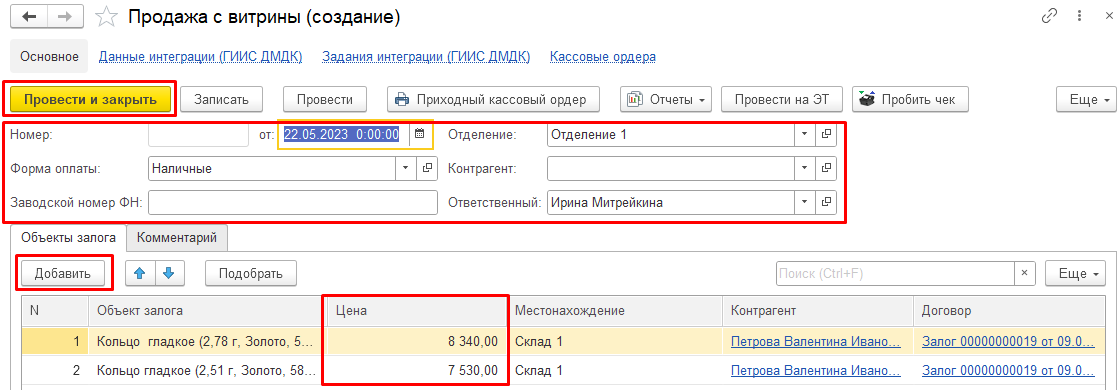Screen dimensions: 1120x390
Task: Clear search field with X button
Action: coord(1024,273)
